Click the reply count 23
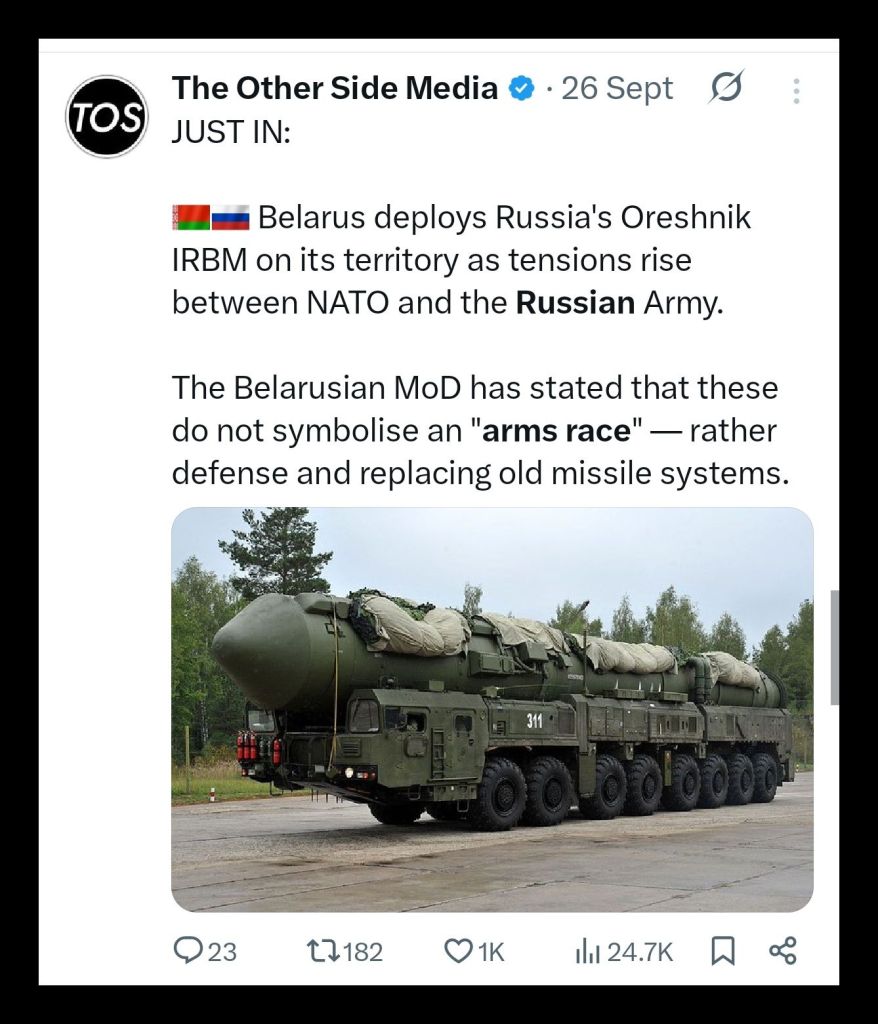This screenshot has width=878, height=1024. (x=222, y=951)
